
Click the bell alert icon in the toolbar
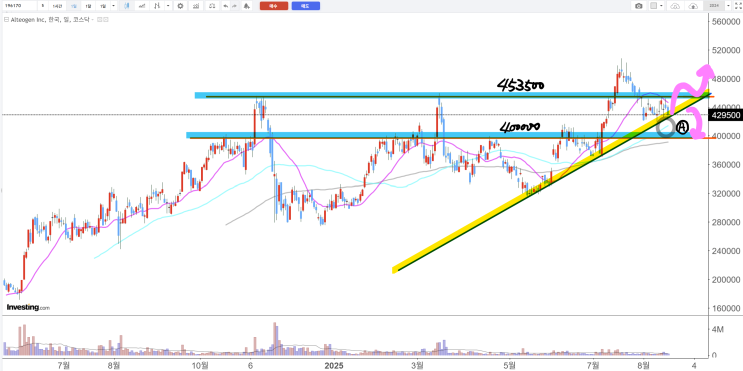coord(246,6)
